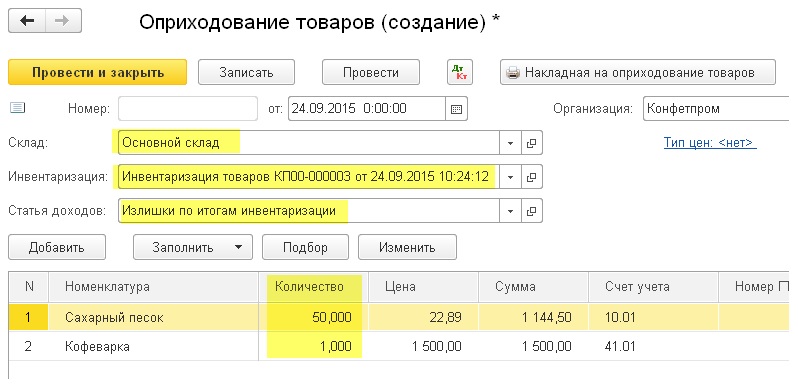Screen dimensions: 798x392
Task: Open the Статья доходов open-form icon
Action: [x=531, y=211]
